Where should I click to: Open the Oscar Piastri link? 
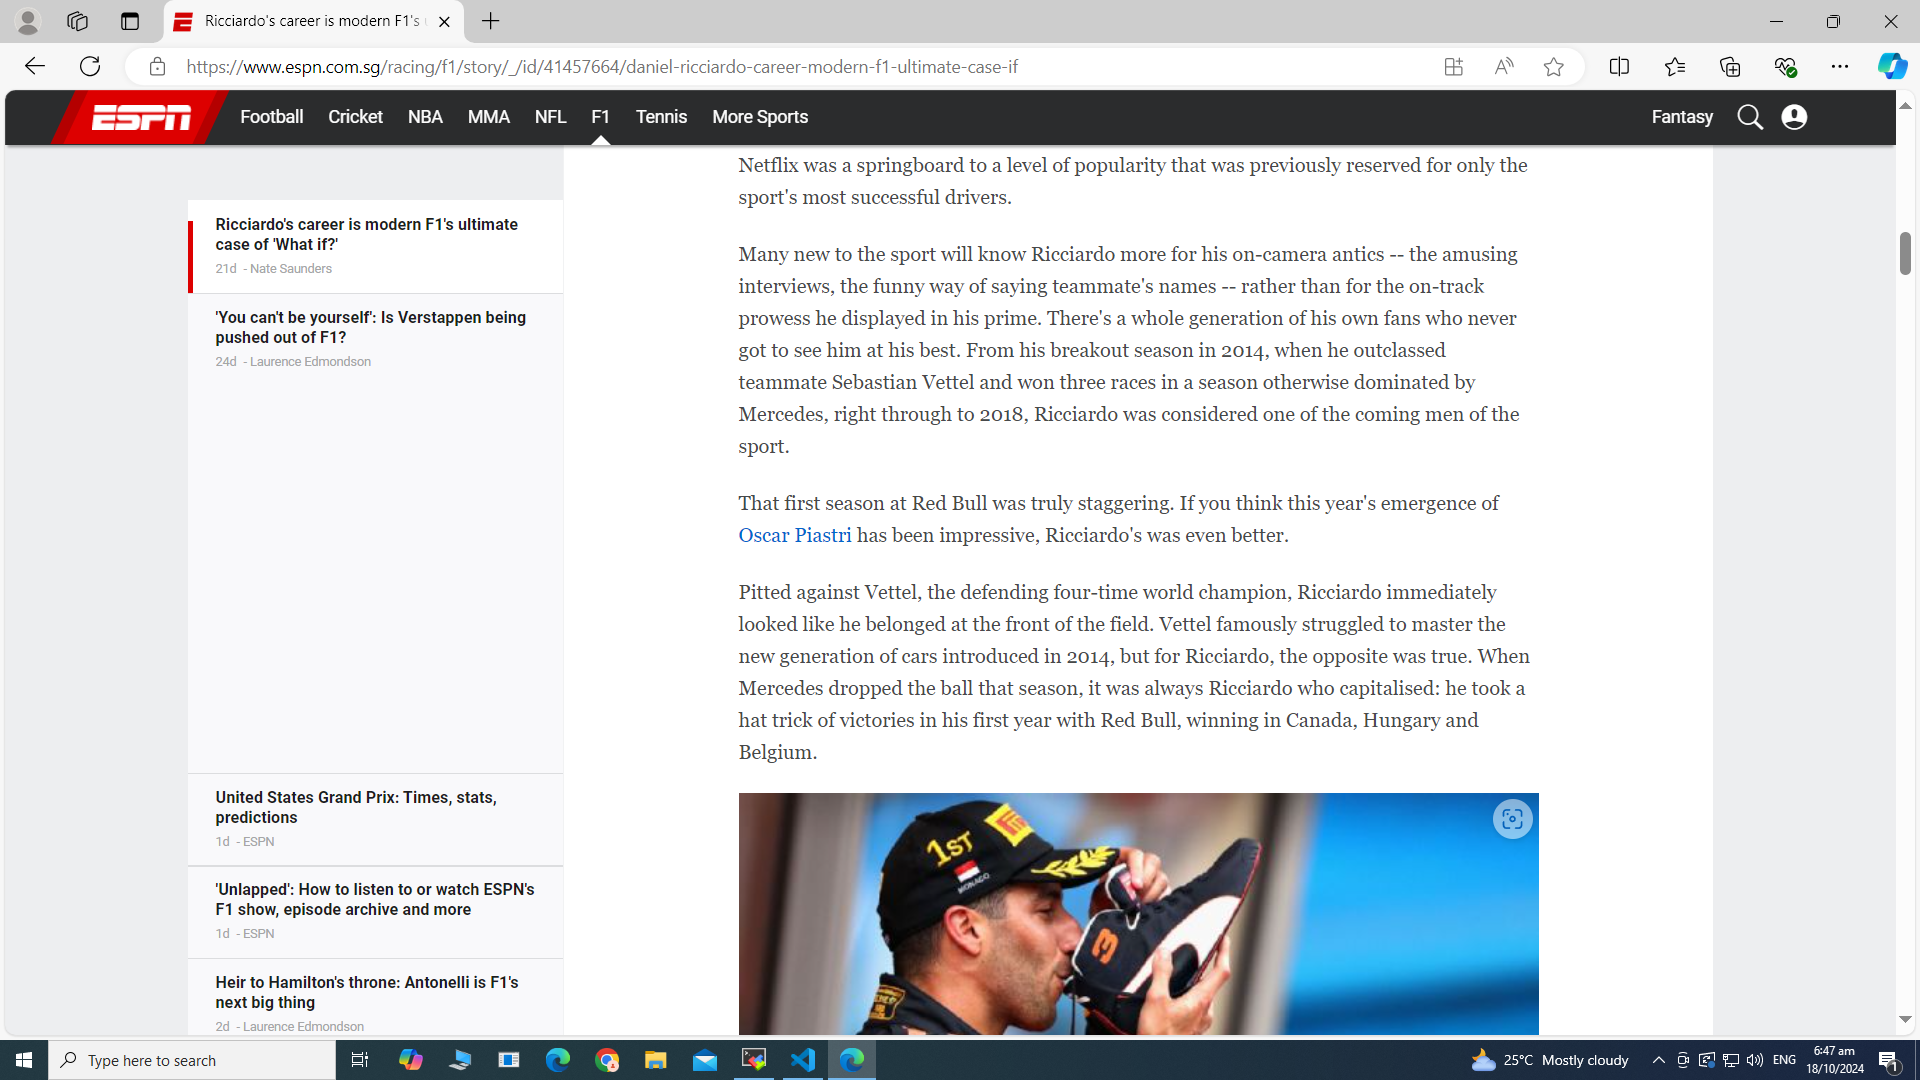[794, 535]
